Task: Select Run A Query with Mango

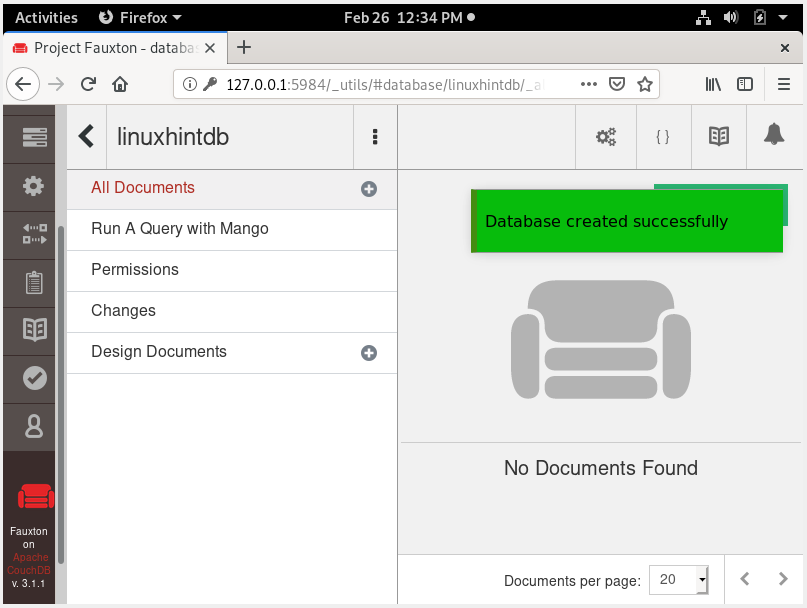Action: (x=180, y=229)
